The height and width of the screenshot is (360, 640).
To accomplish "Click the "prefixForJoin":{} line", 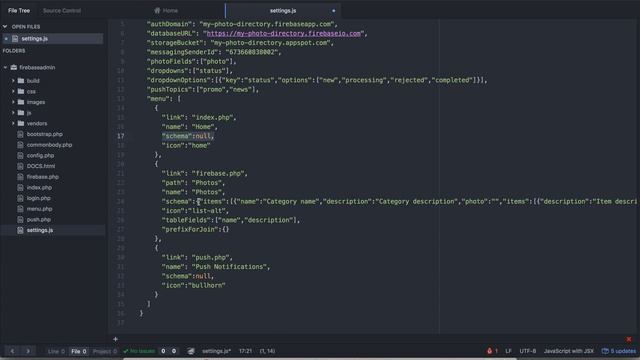I will coord(196,229).
